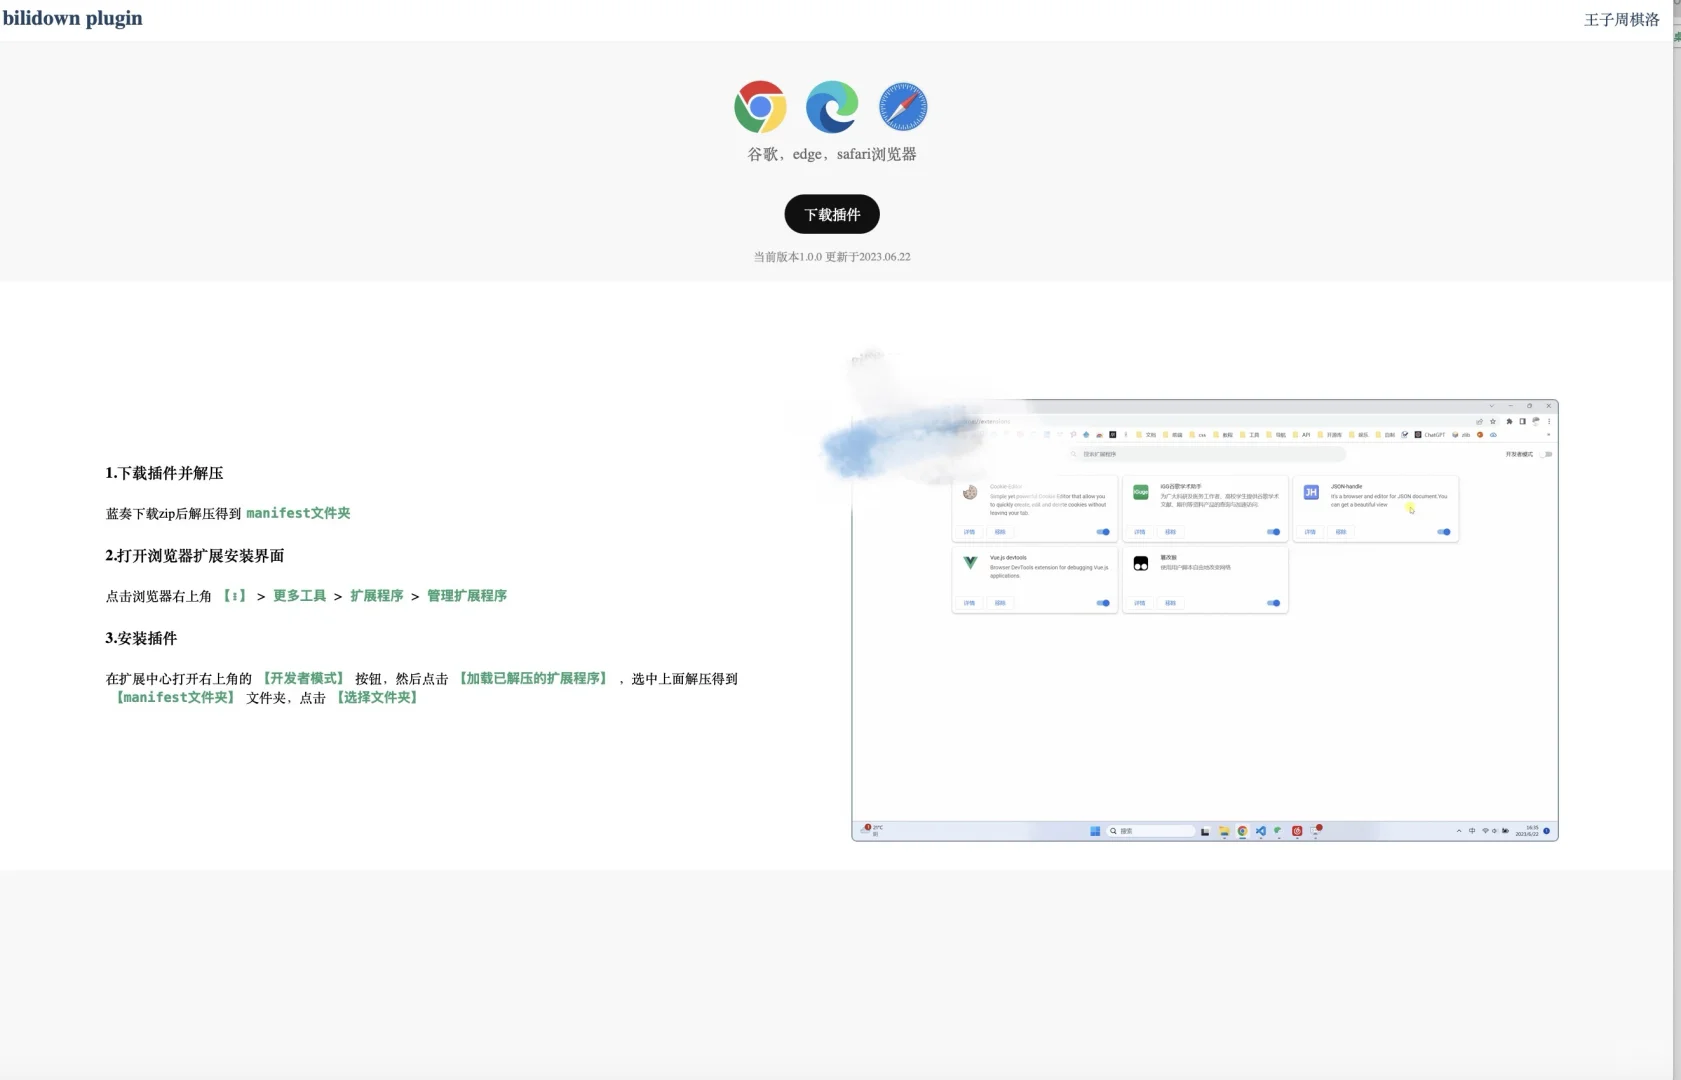Click the JSON-handle JH icon in demo screenshot
This screenshot has height=1080, width=1681.
[1311, 492]
